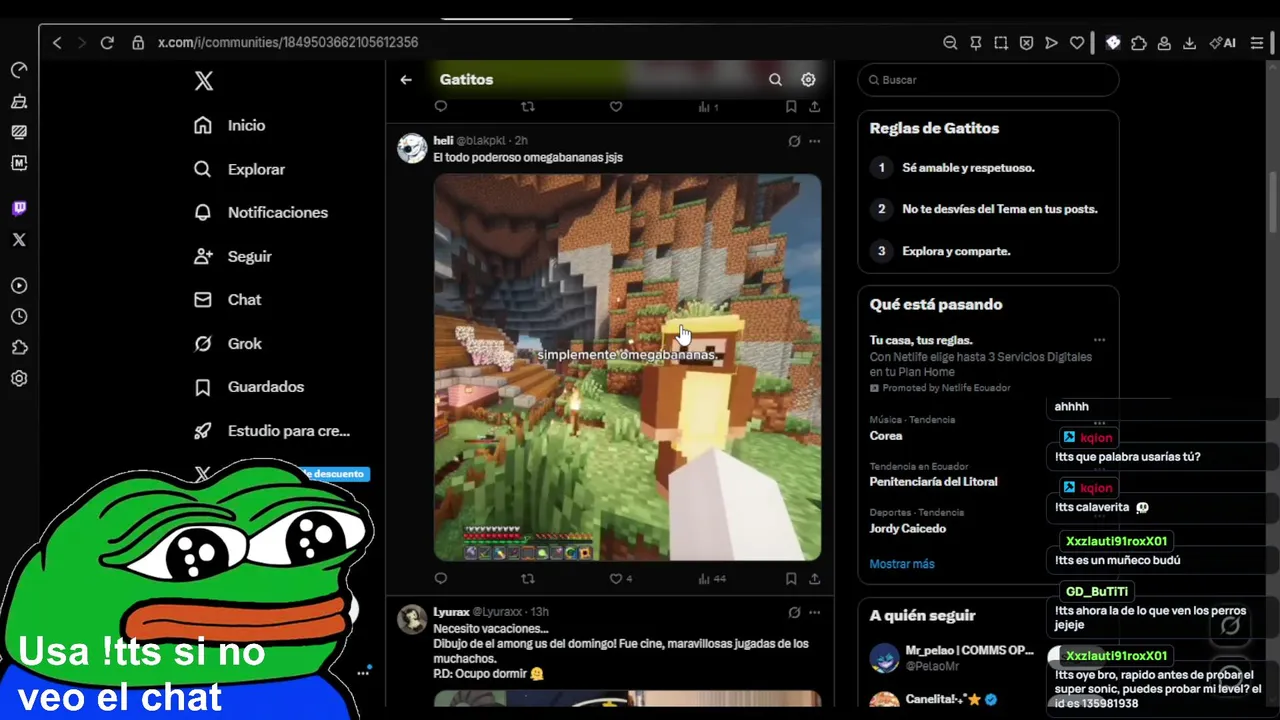Image resolution: width=1280 pixels, height=720 pixels.
Task: Open the player icon in browser sidebar
Action: point(19,285)
